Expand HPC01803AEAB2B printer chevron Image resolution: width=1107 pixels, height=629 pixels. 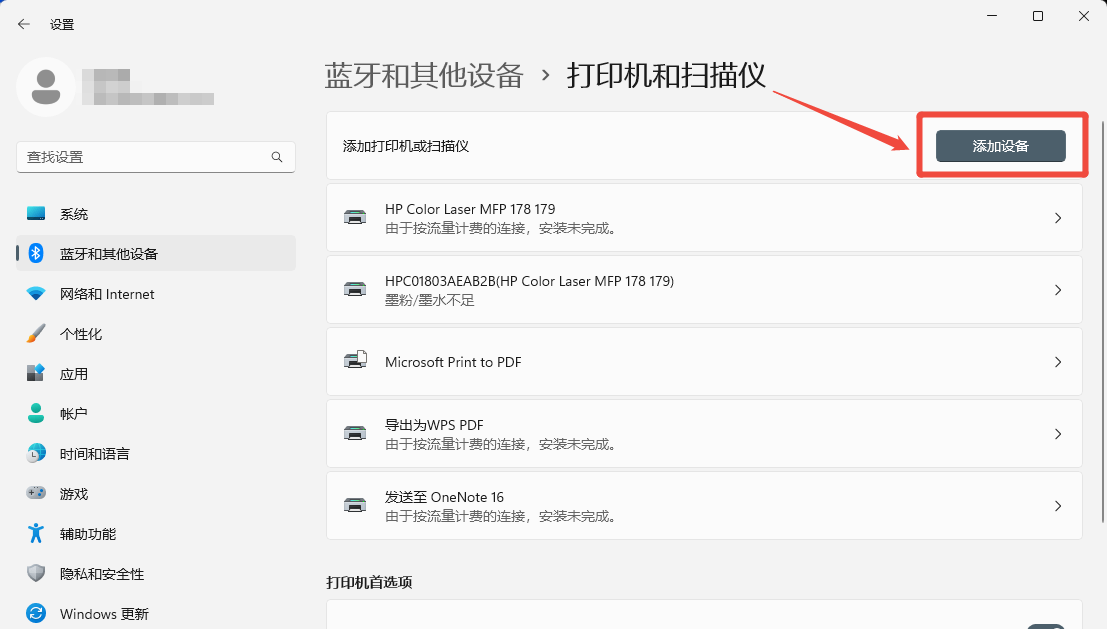point(1058,290)
